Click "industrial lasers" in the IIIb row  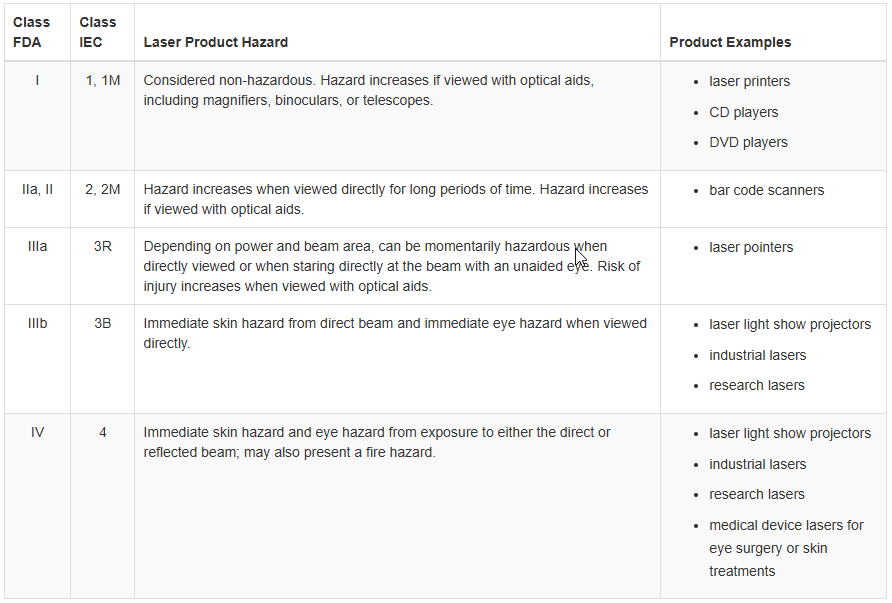(x=757, y=355)
